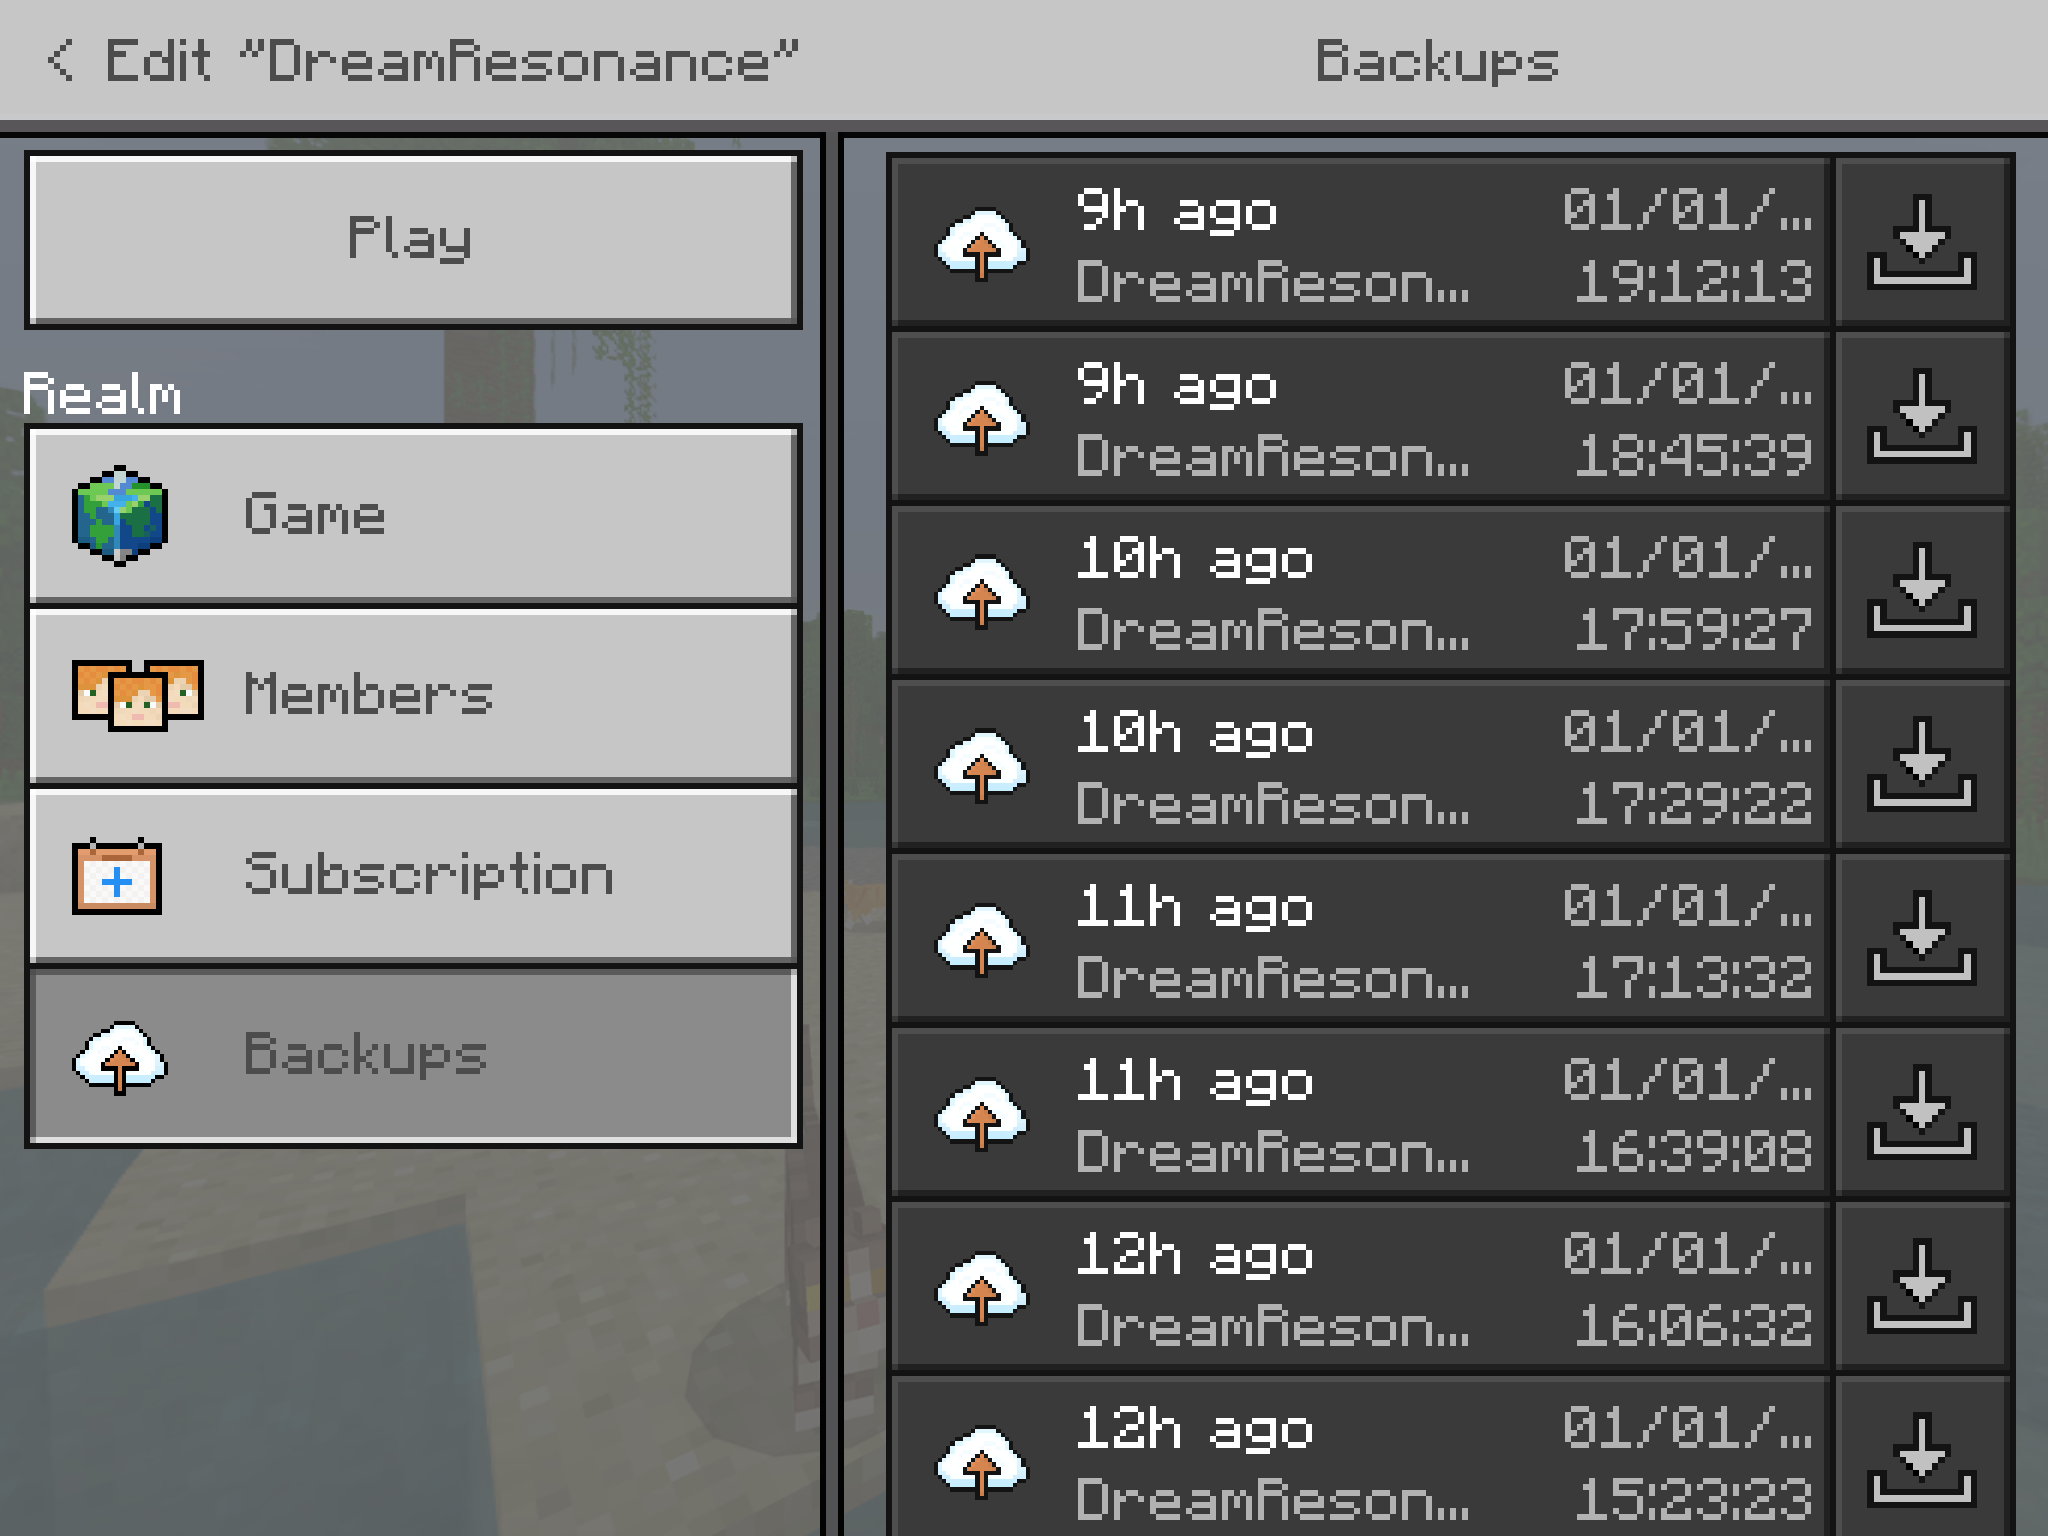The height and width of the screenshot is (1536, 2048).
Task: Select the Backups tab in sidebar
Action: 413,1056
